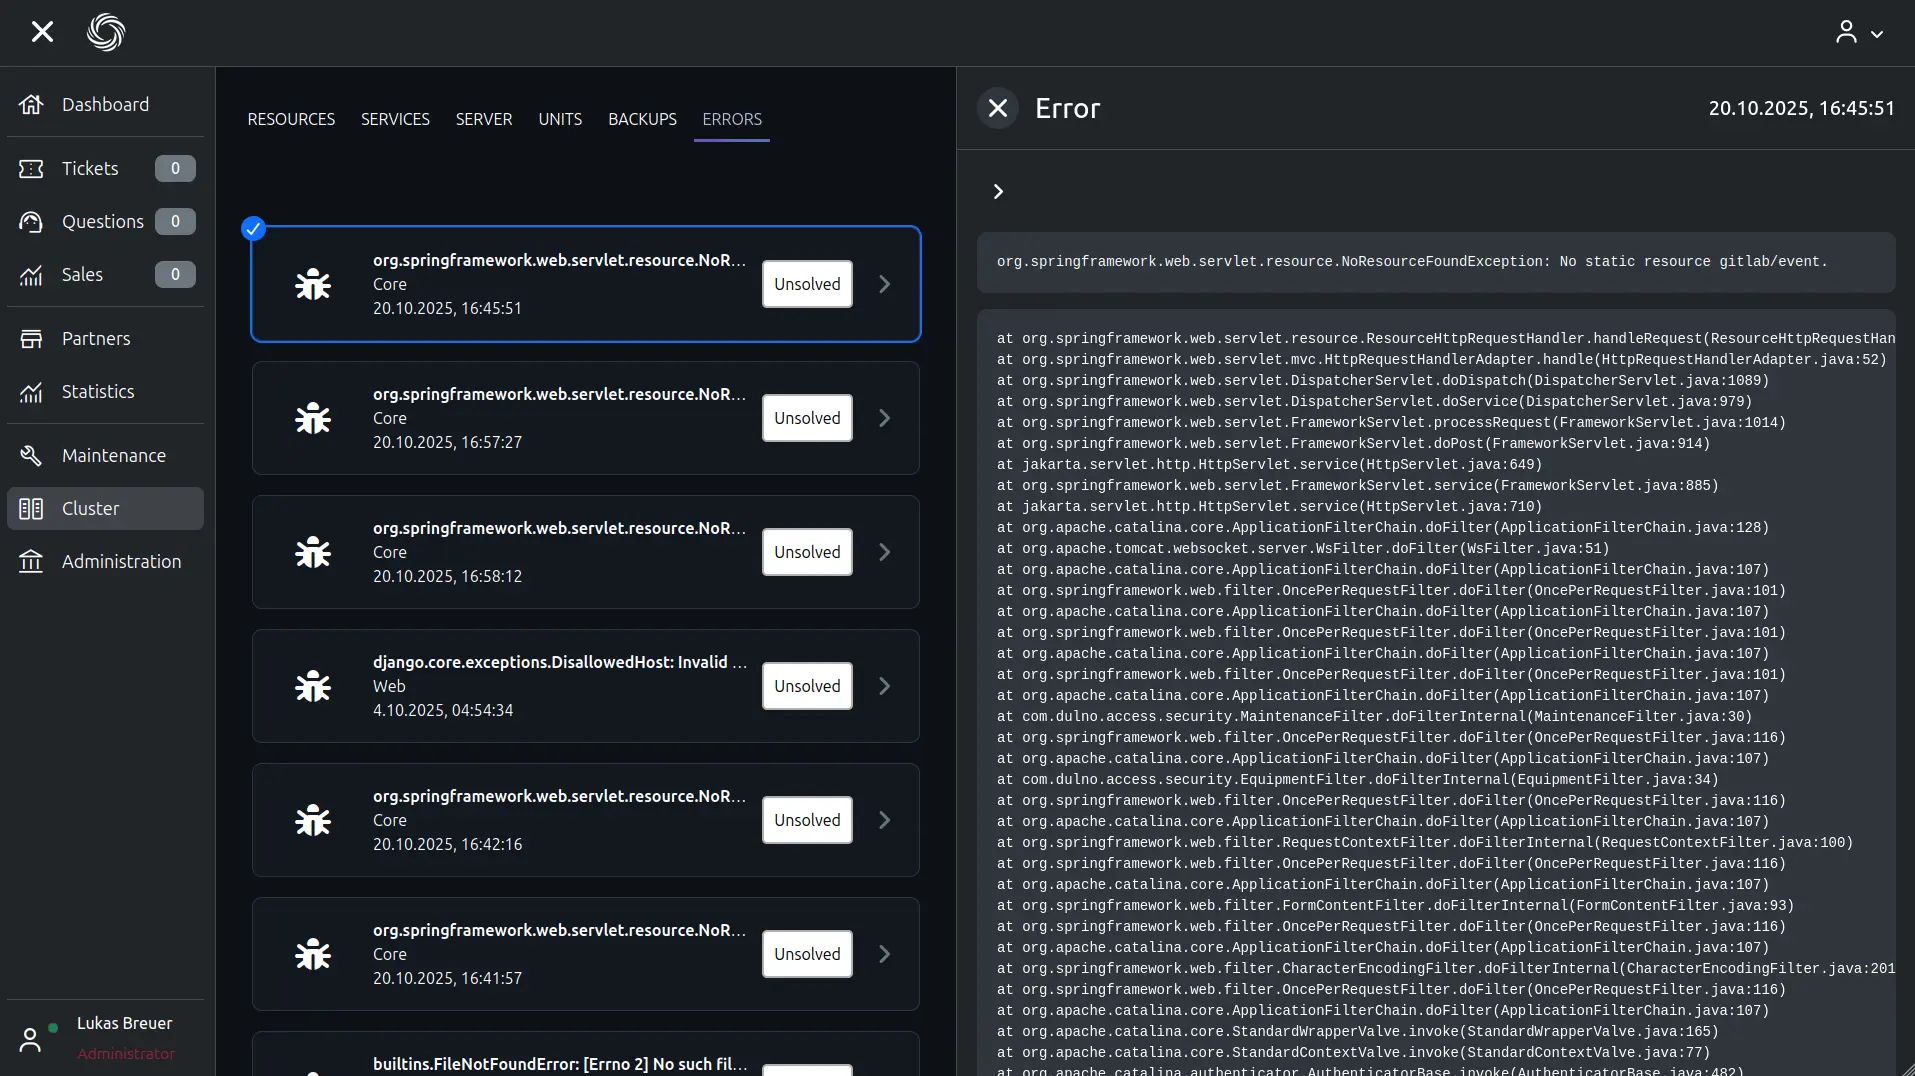Toggle Unsolved status for 16:57:27 error

click(807, 418)
